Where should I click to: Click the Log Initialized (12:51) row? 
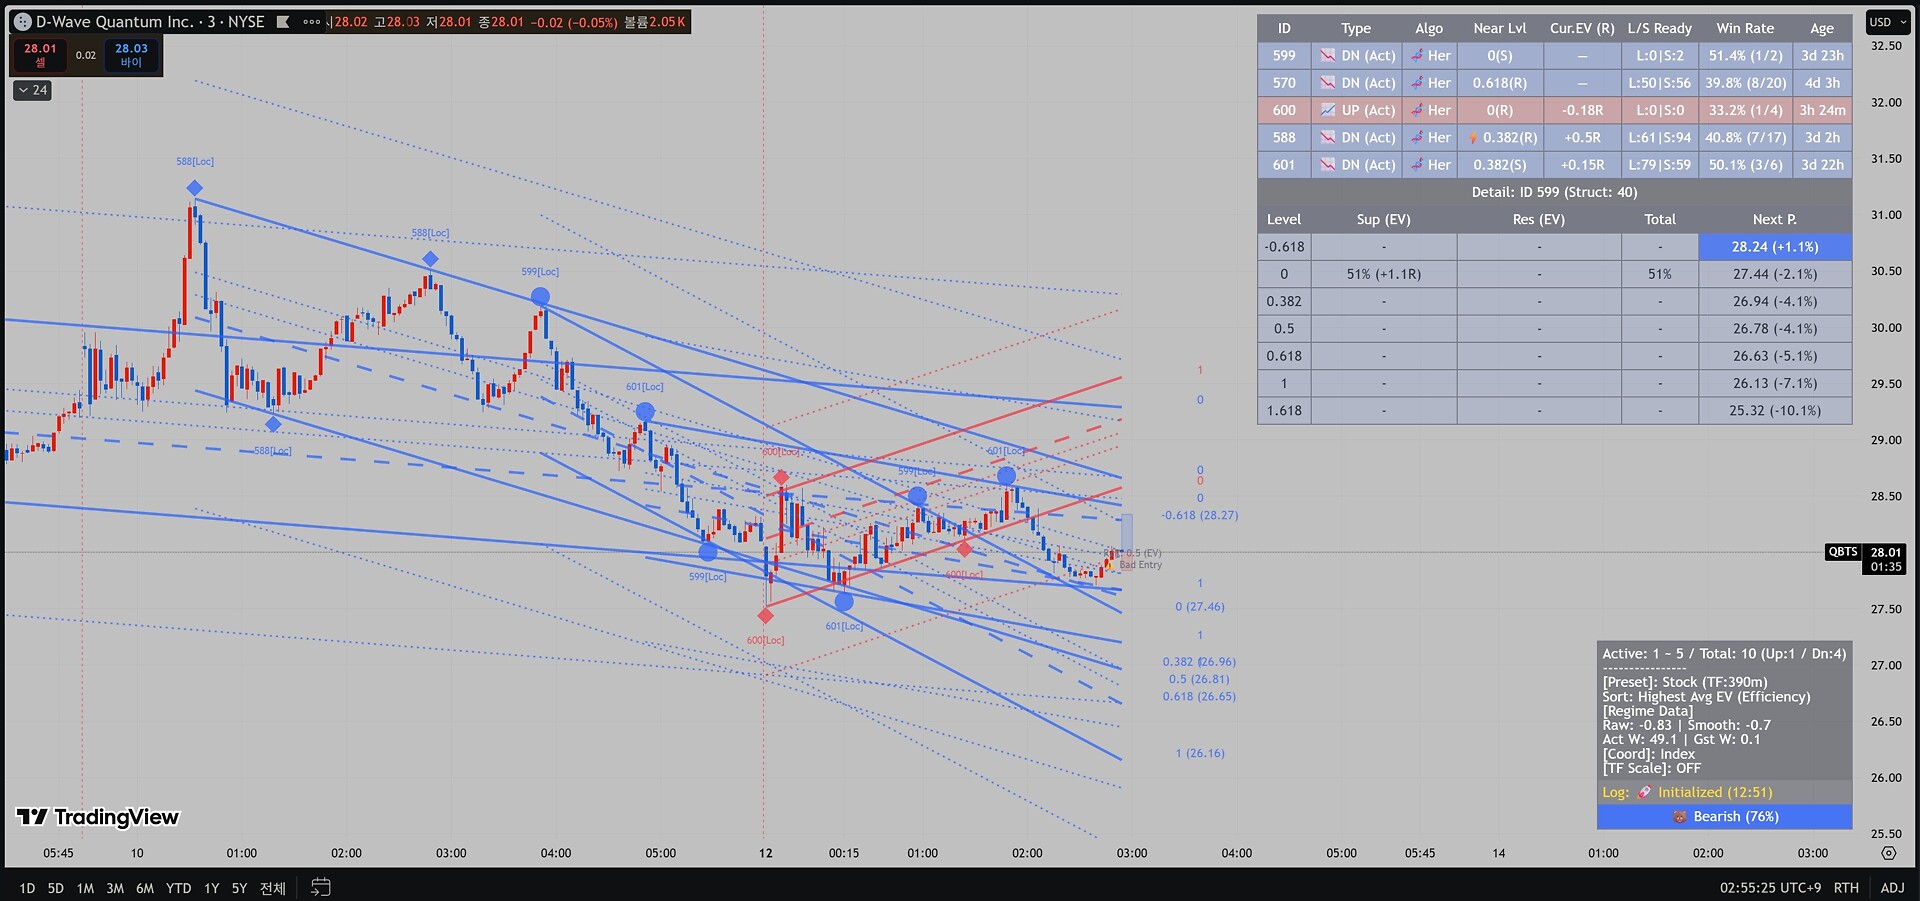(x=1725, y=792)
